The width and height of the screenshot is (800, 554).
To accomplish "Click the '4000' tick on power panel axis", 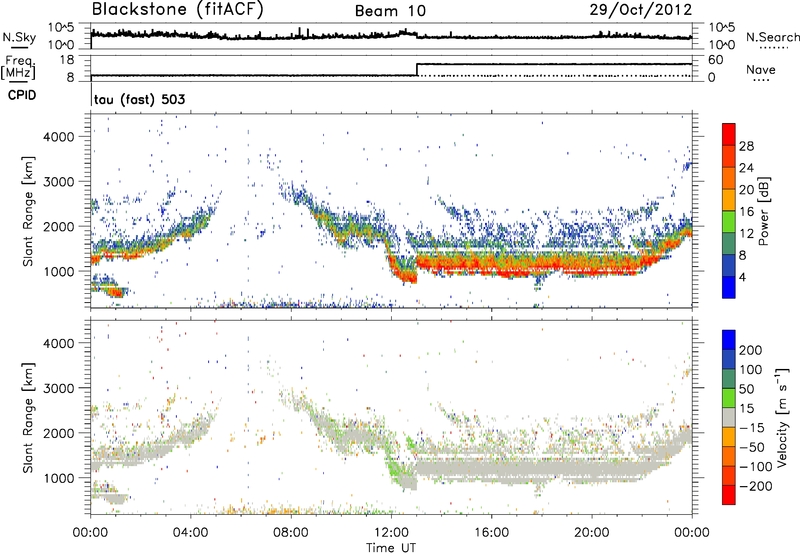I will (58, 137).
